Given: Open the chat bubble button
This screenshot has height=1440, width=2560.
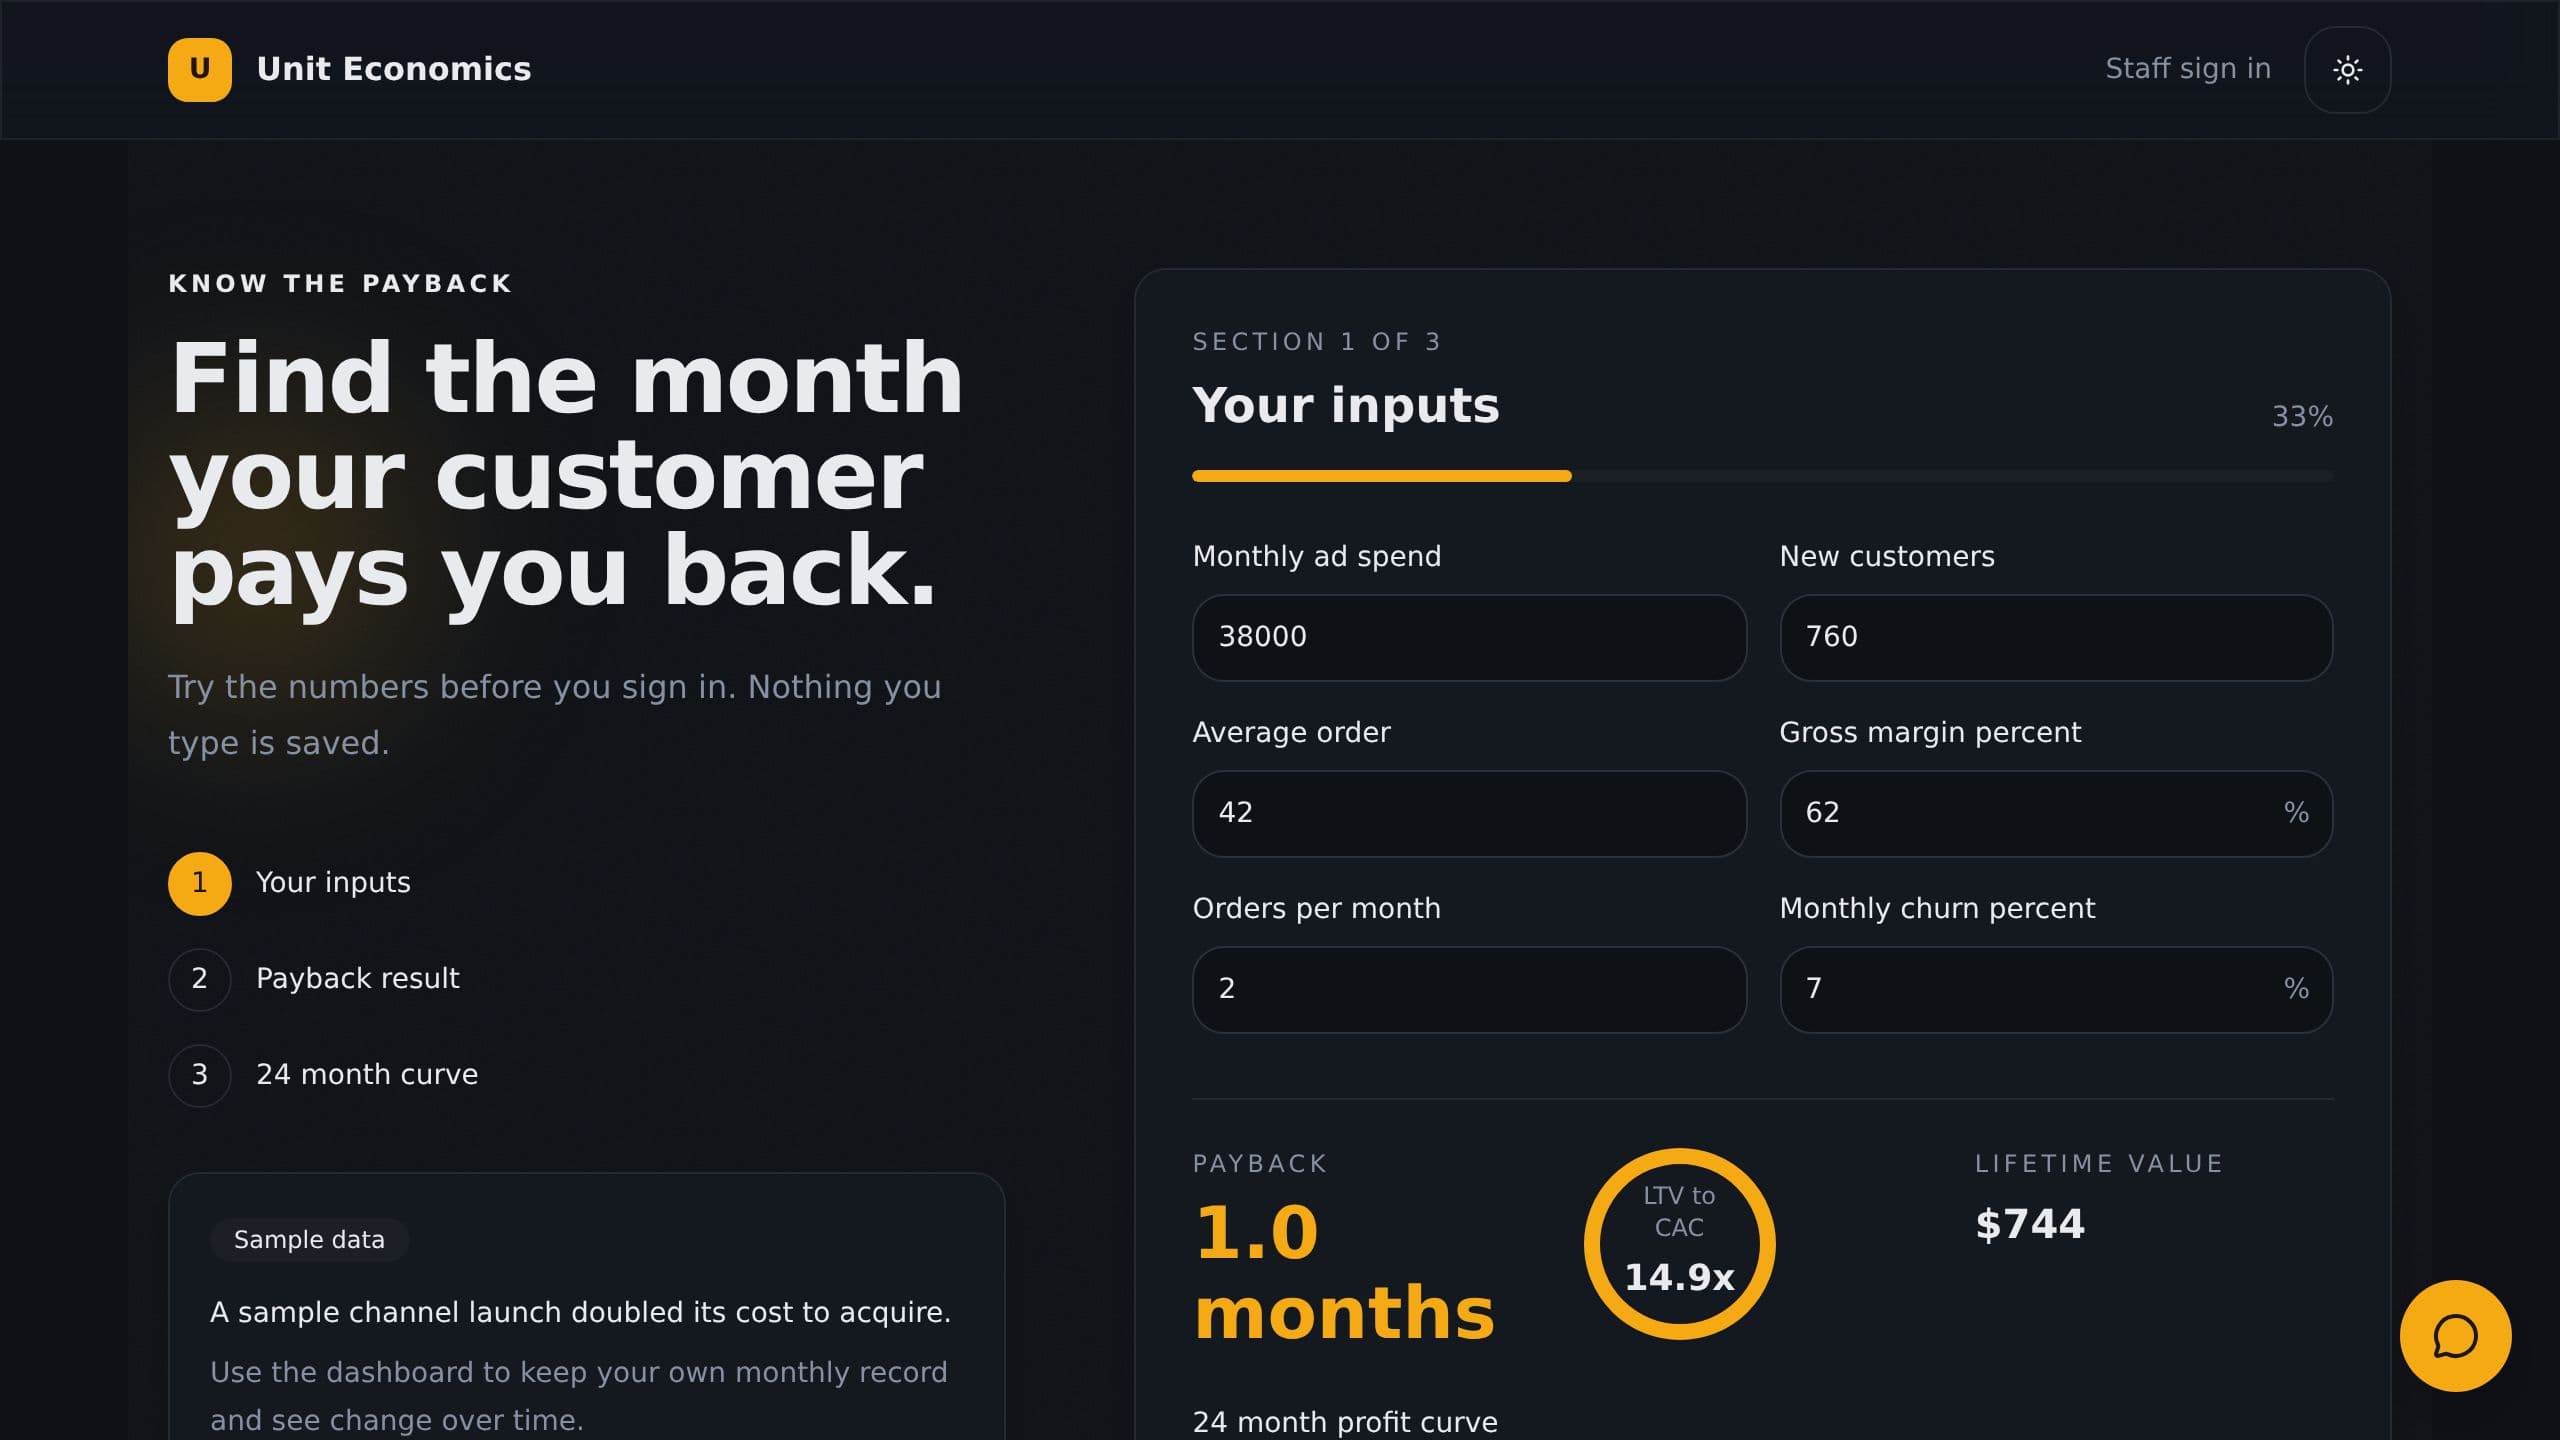Looking at the screenshot, I should click(x=2455, y=1336).
